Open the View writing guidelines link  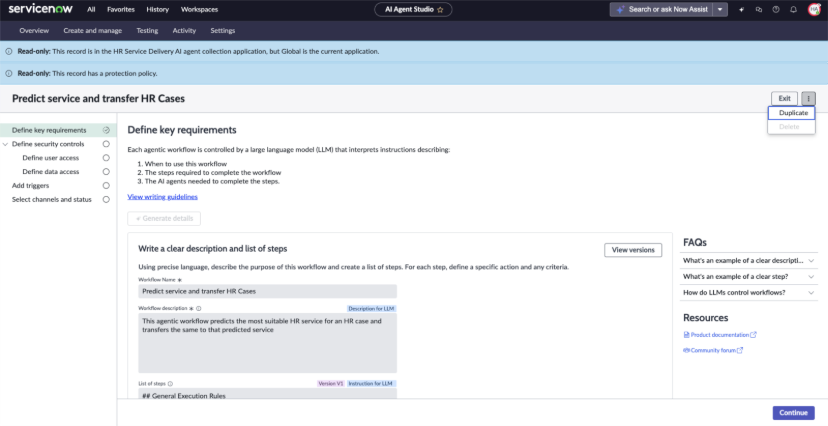pyautogui.click(x=163, y=196)
